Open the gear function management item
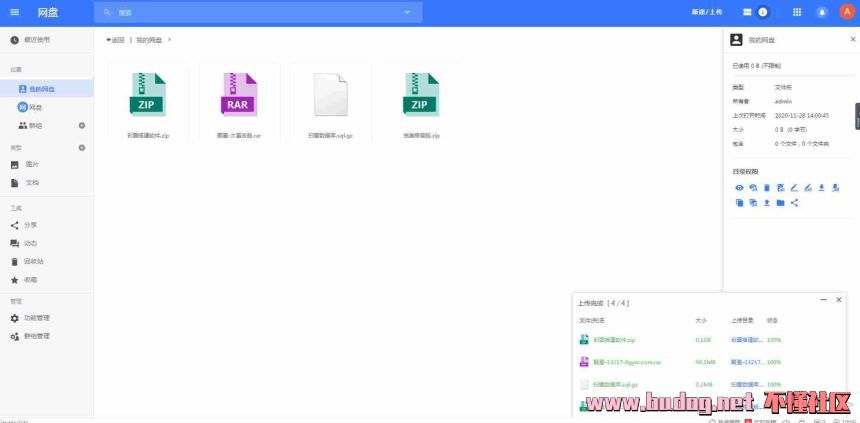This screenshot has width=860, height=423. click(30, 318)
